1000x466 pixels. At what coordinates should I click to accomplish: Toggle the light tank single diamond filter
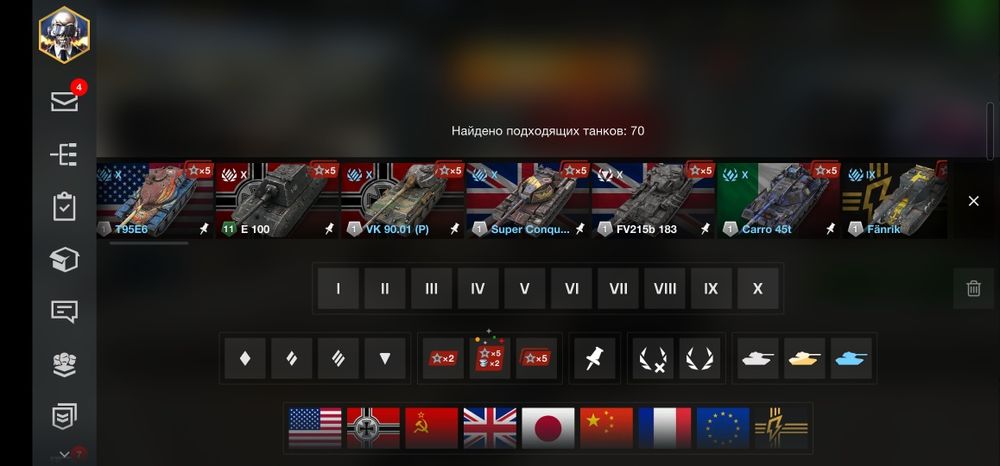click(x=245, y=358)
